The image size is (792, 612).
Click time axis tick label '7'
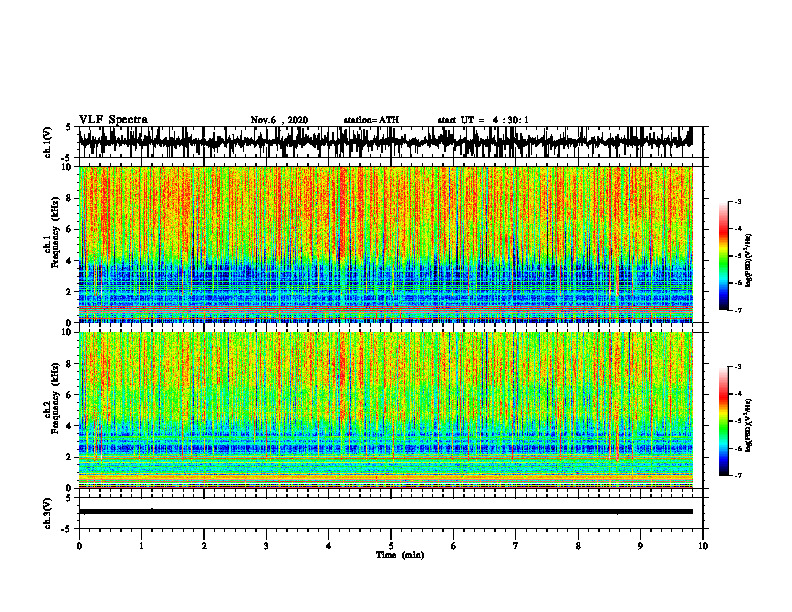[x=516, y=546]
